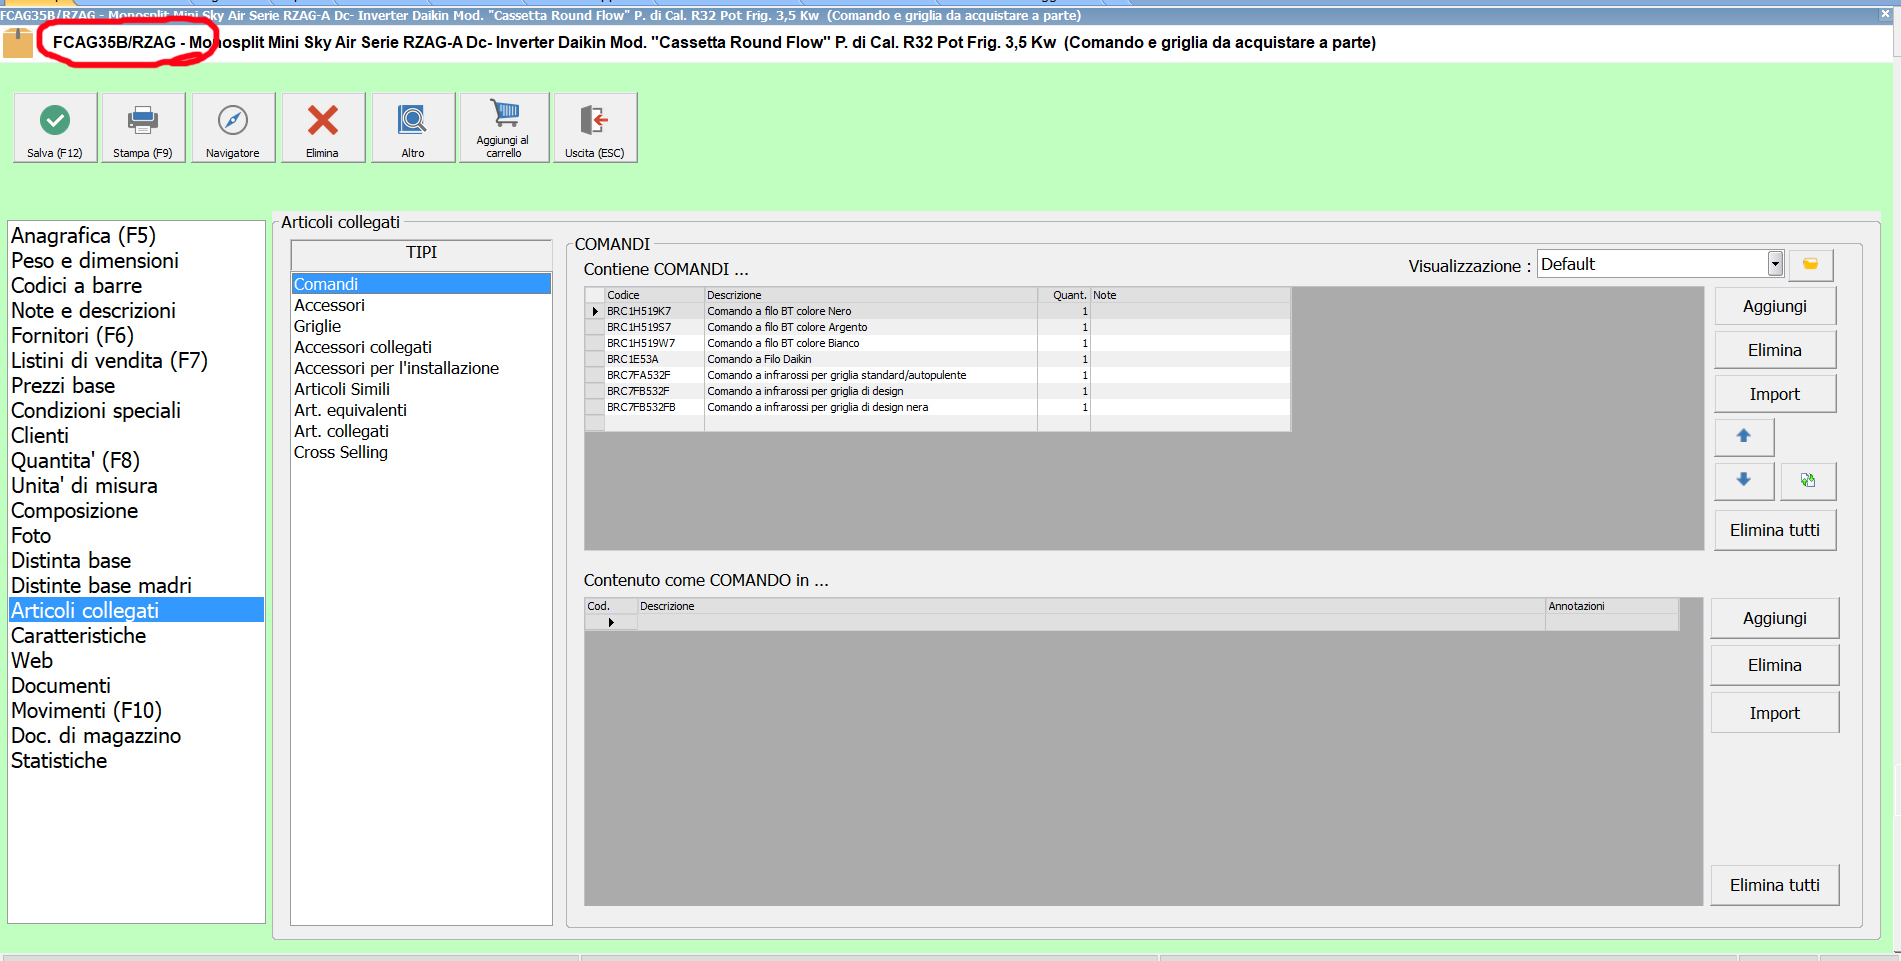Select row BRC1H519W7 colore Bianco

(937, 343)
